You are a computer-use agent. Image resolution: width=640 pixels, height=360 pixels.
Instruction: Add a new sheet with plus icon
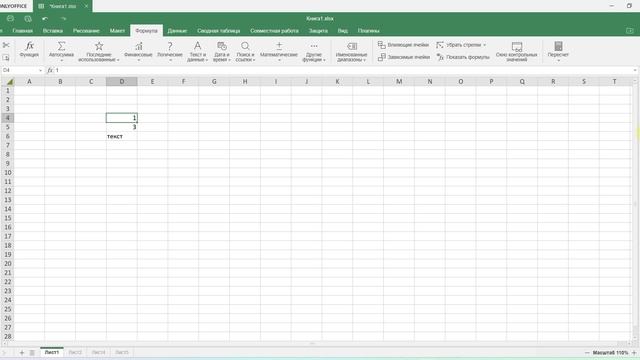[x=22, y=352]
